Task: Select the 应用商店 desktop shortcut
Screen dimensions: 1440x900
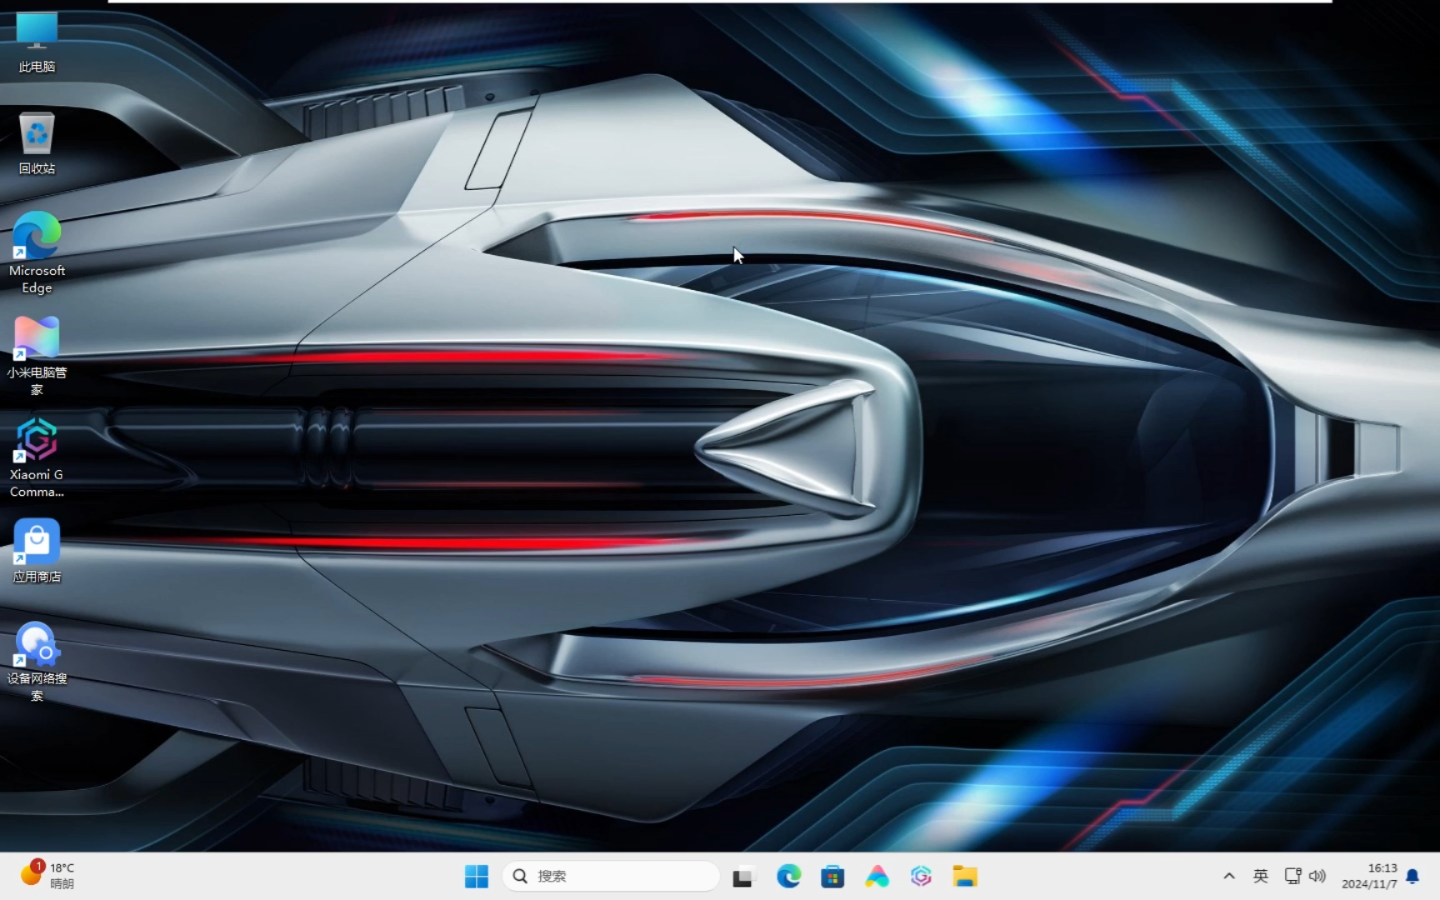Action: point(37,551)
